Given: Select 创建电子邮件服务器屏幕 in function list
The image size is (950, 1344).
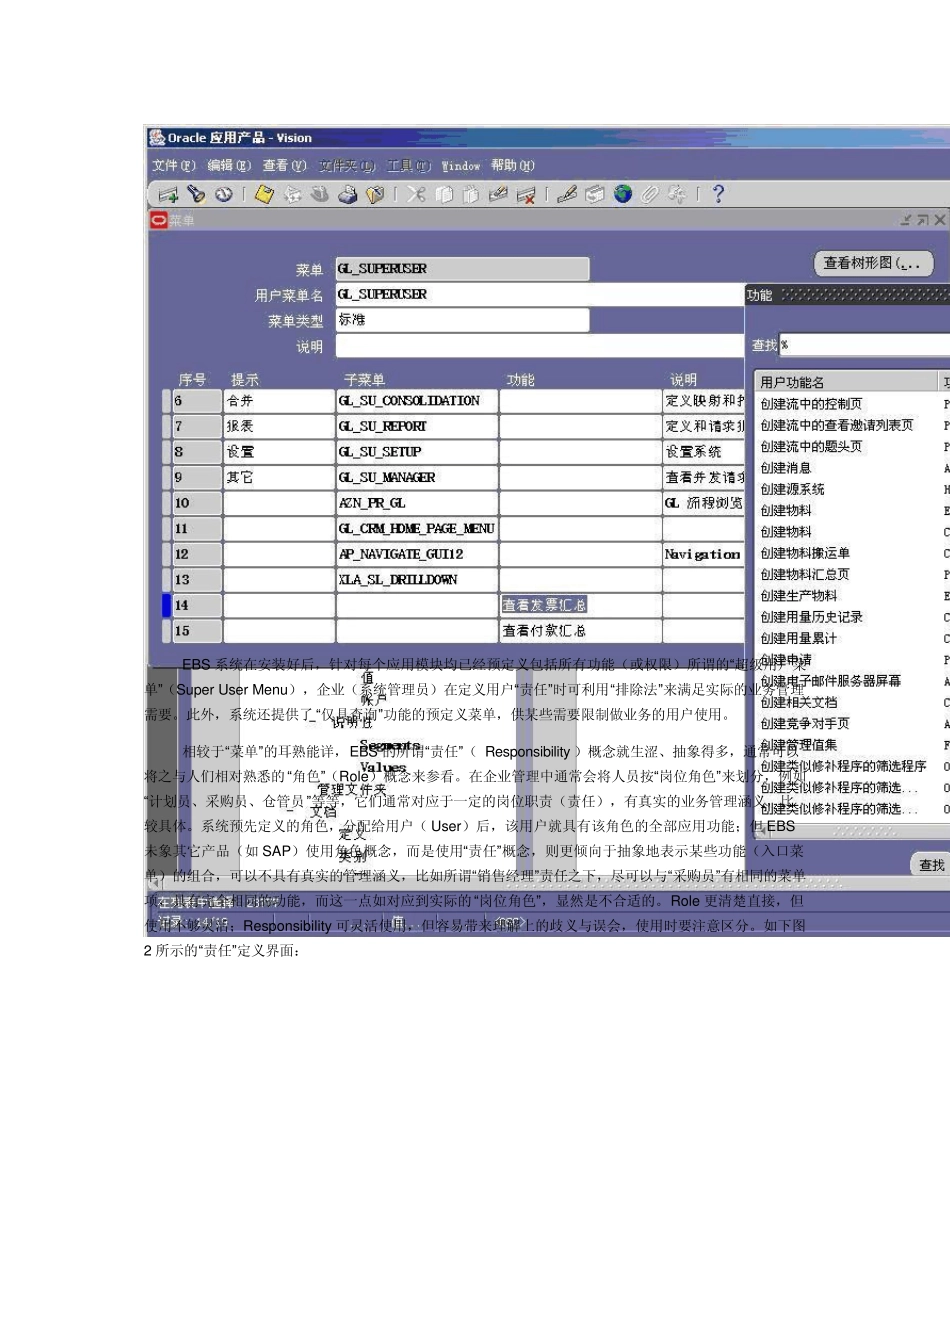Looking at the screenshot, I should tap(830, 681).
